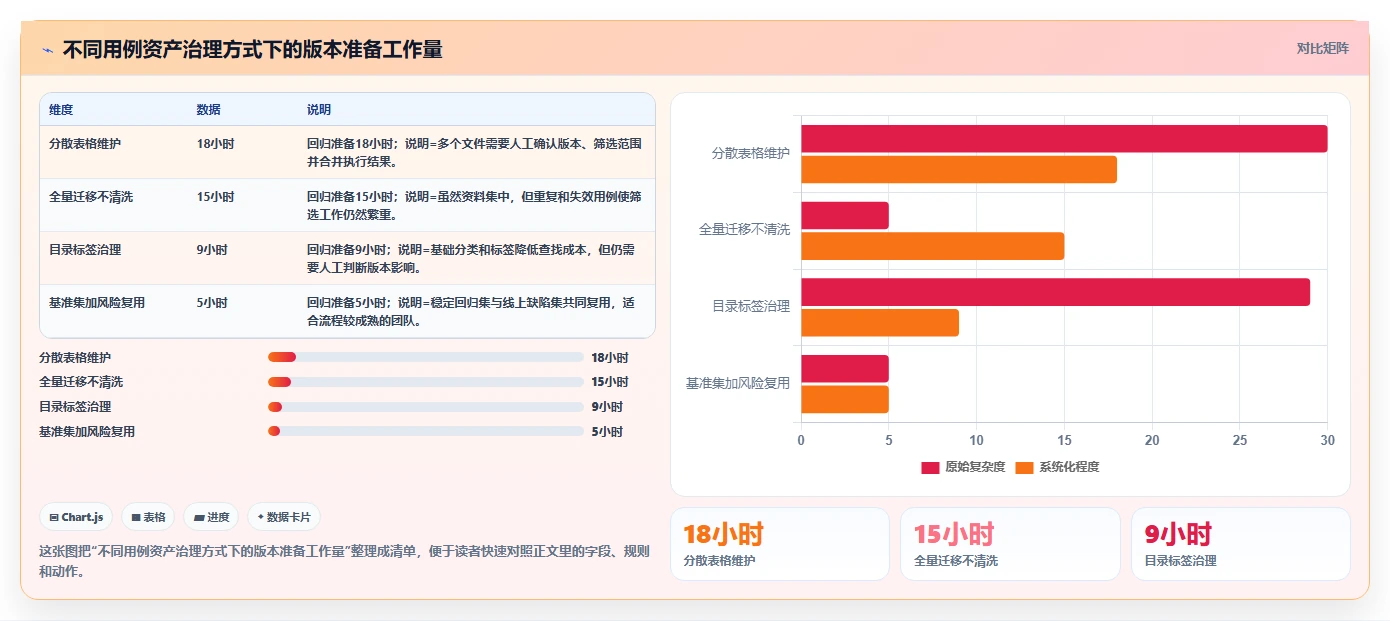Click the 分散表格维护 progress bar

click(x=426, y=357)
